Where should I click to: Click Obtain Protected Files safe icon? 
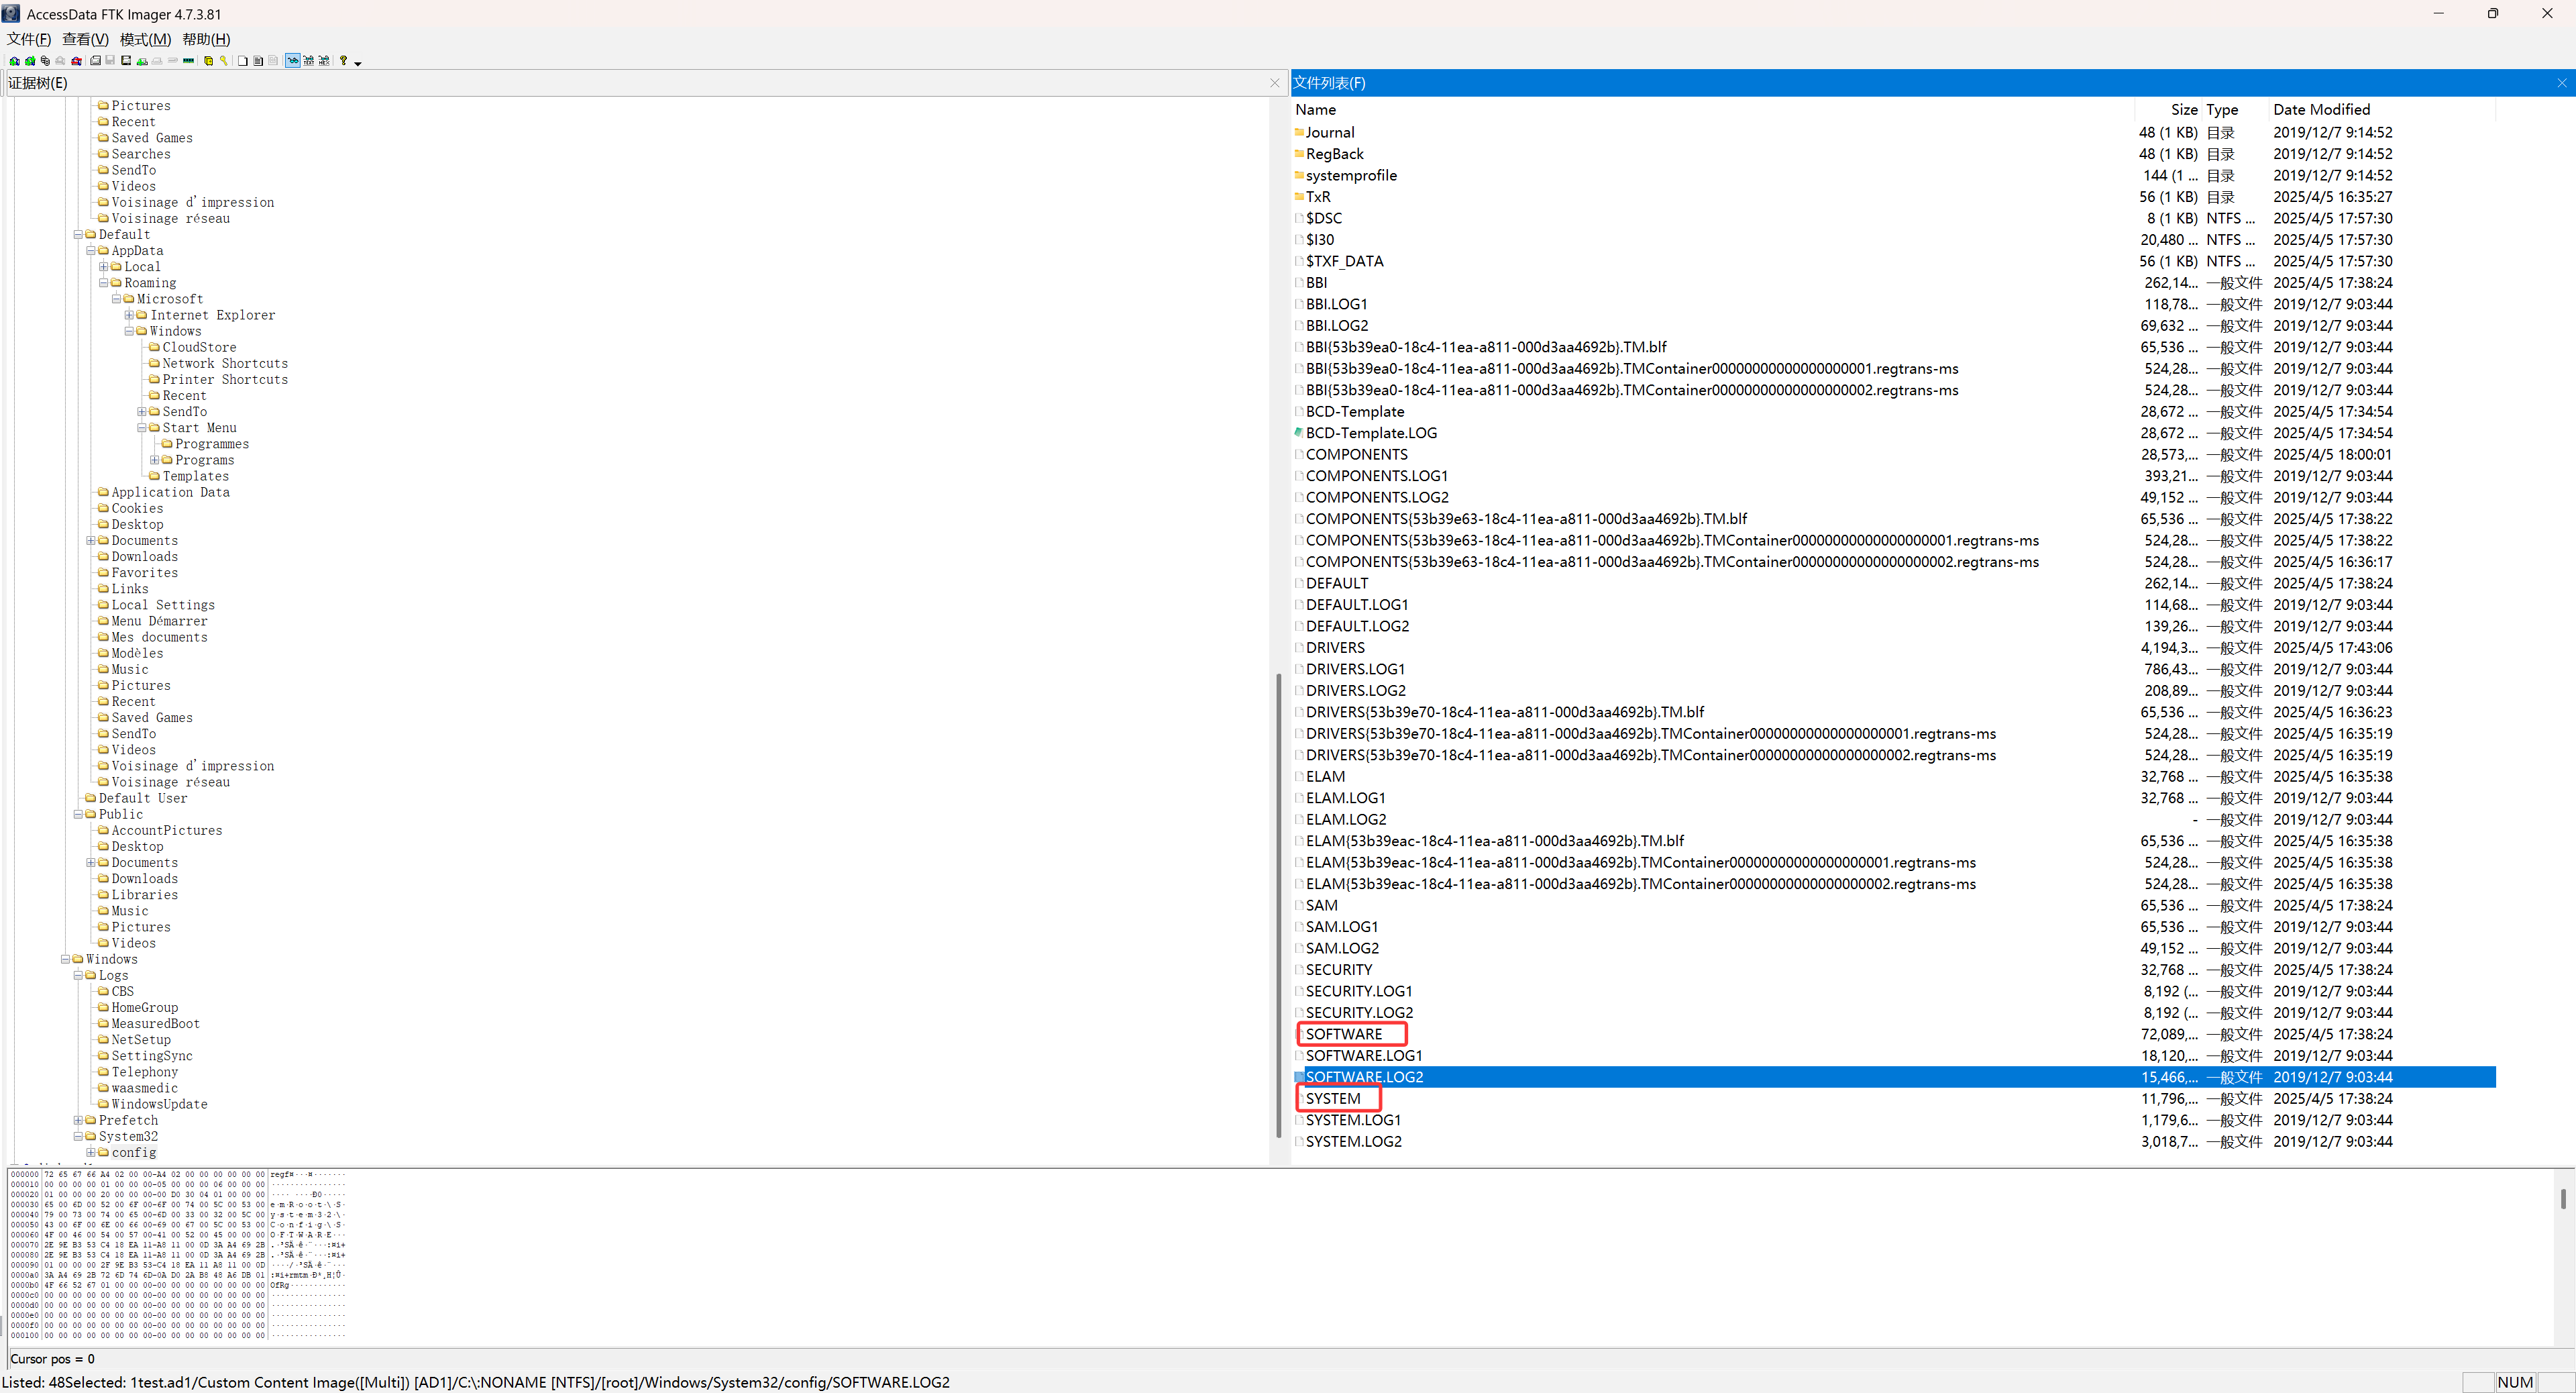pyautogui.click(x=208, y=61)
